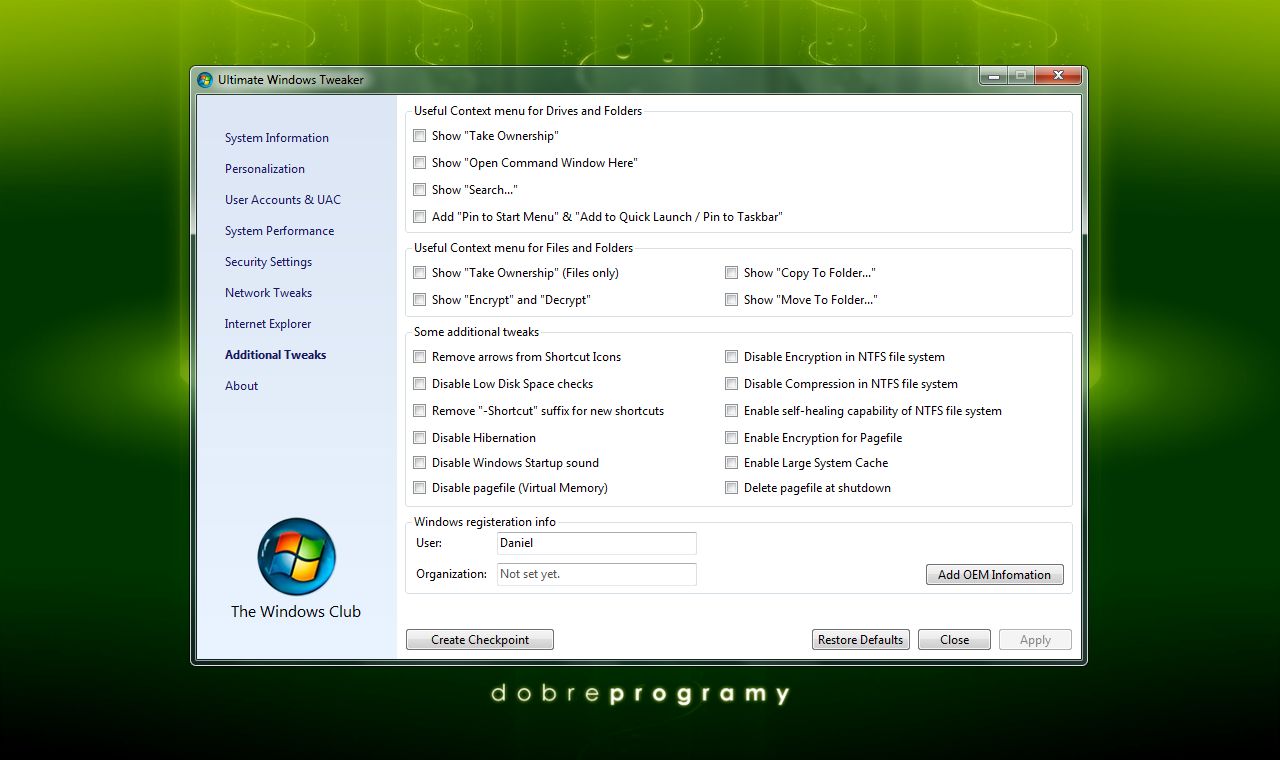Image resolution: width=1280 pixels, height=760 pixels.
Task: Check Disable pagefile (Virtual Memory)
Action: click(x=420, y=488)
